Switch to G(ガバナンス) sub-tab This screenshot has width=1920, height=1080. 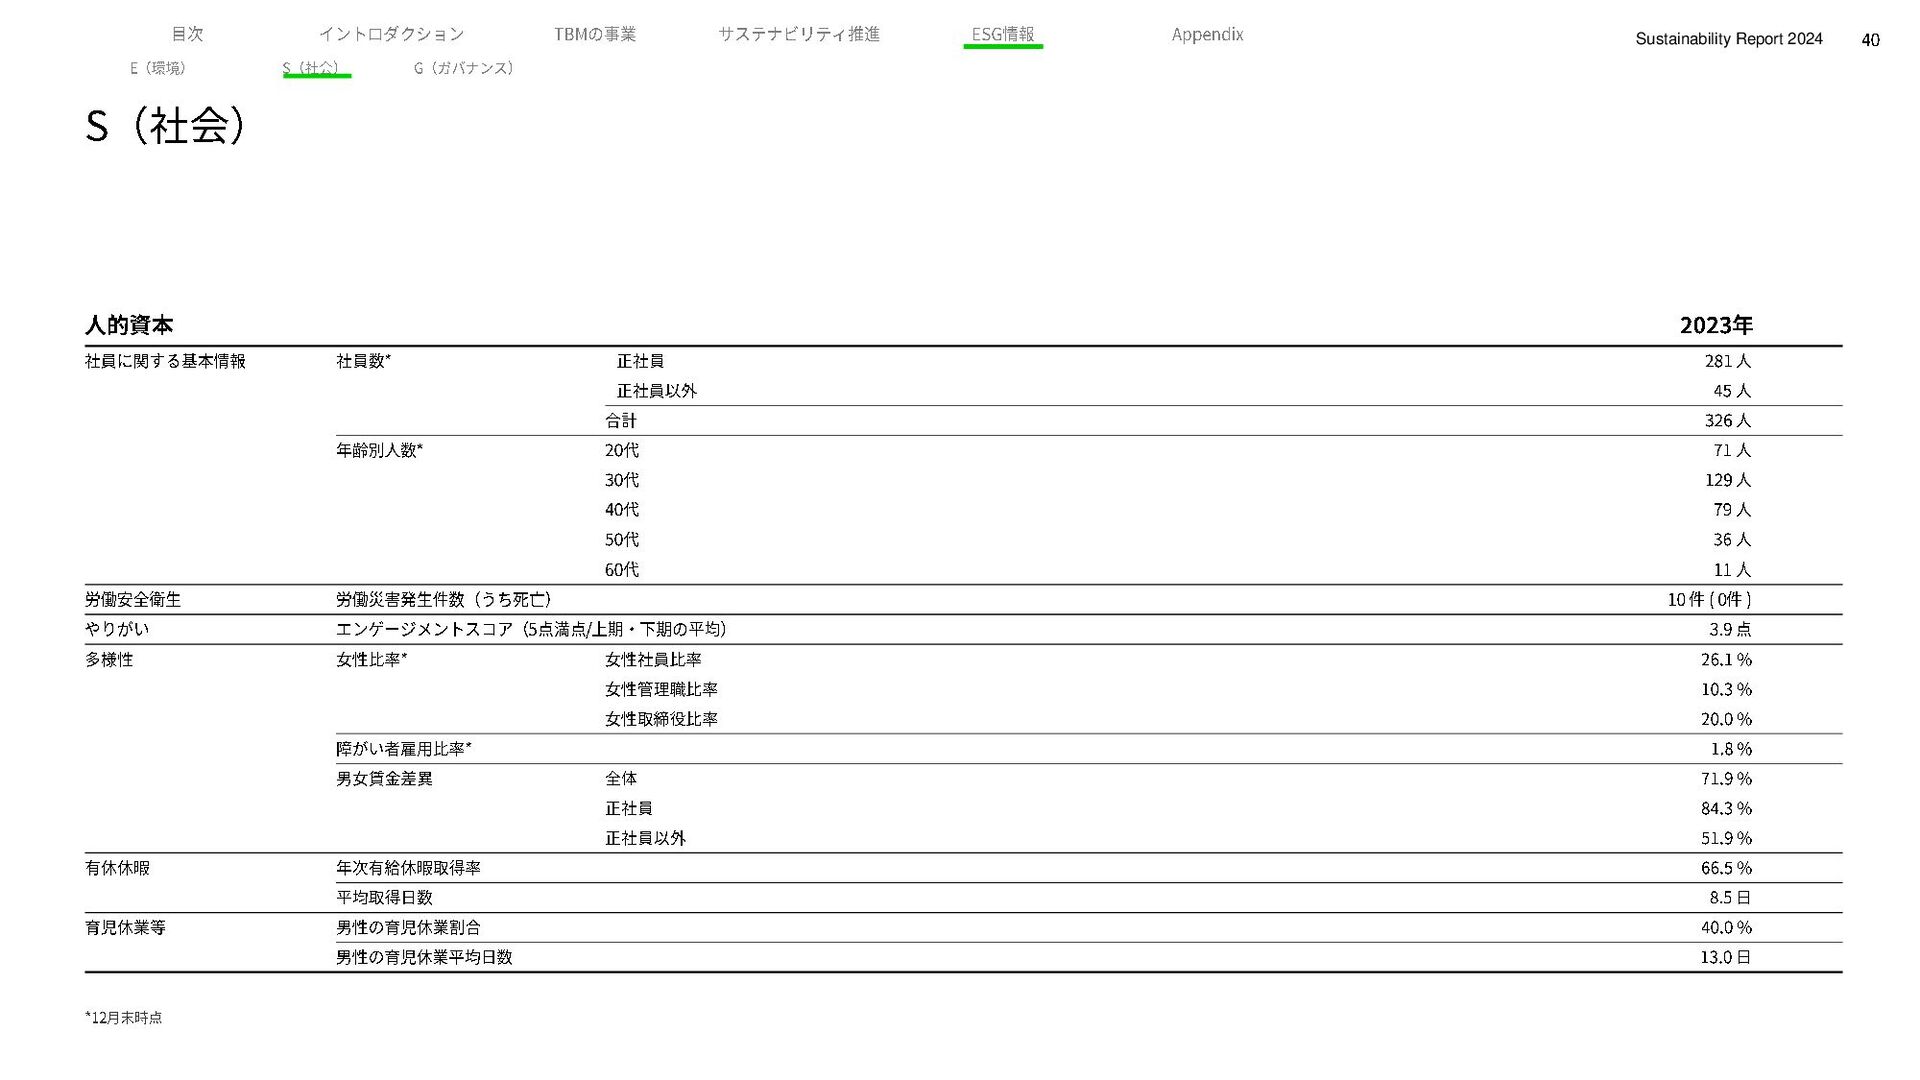(464, 68)
